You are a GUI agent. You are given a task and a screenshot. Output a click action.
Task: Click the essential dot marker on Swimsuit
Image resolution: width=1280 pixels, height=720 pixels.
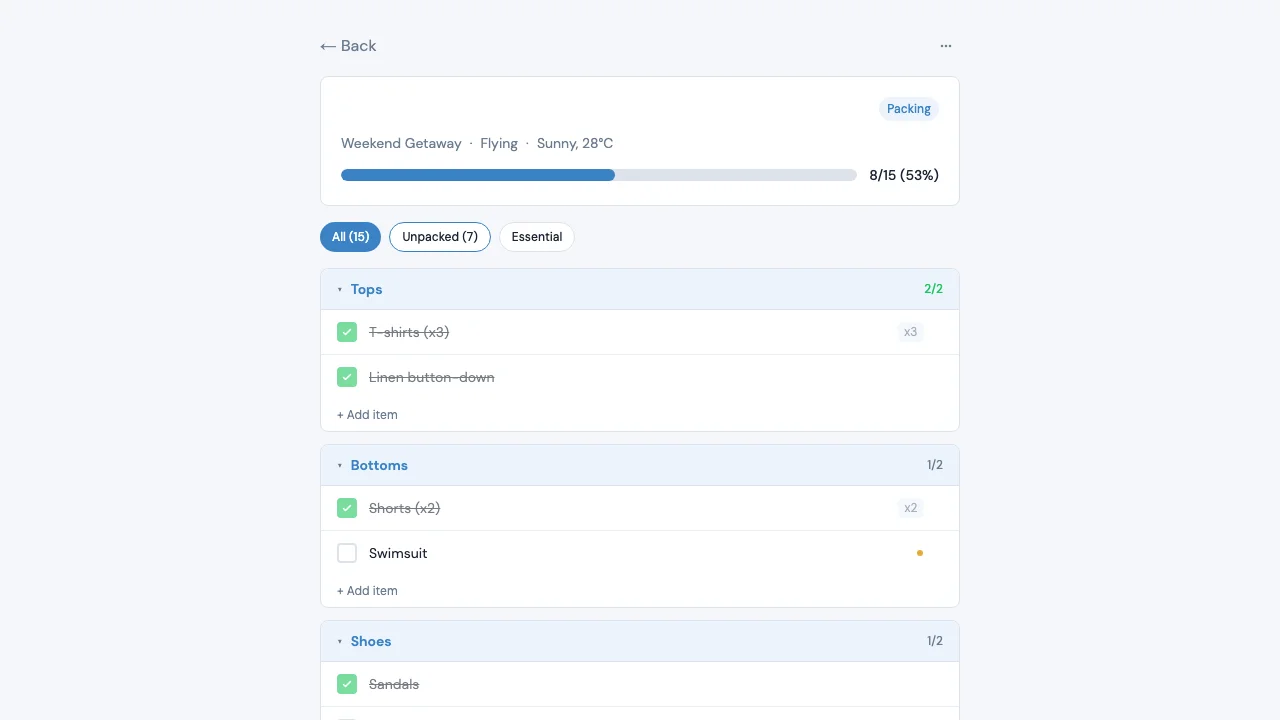coord(920,553)
